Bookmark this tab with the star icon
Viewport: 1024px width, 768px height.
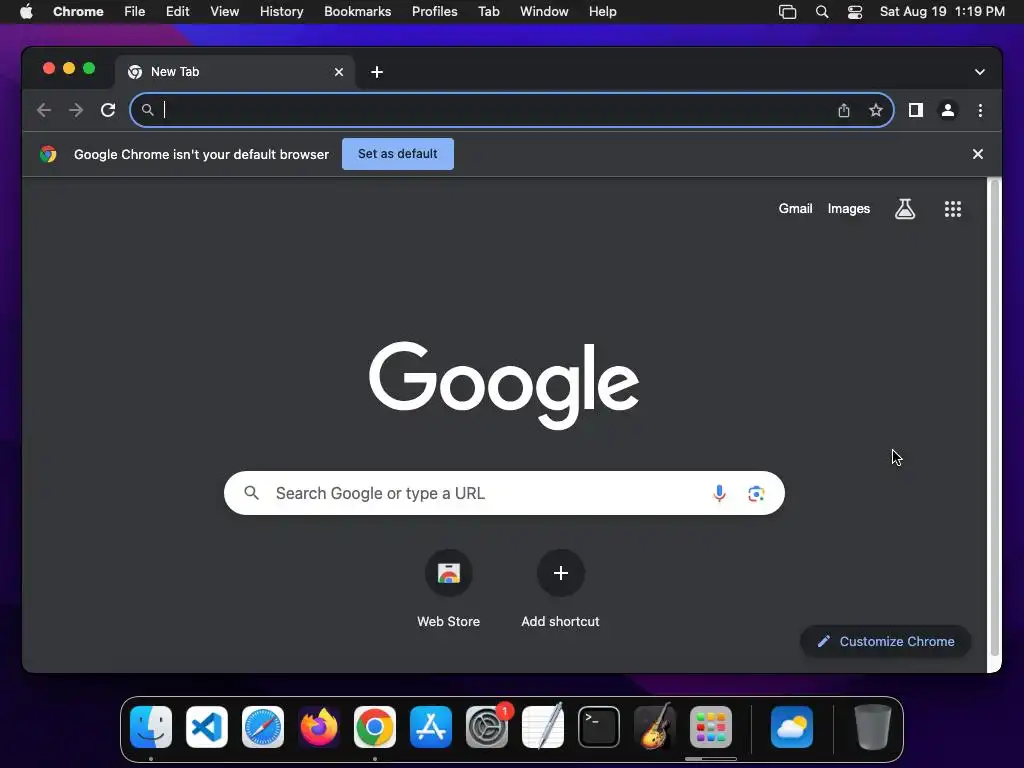pyautogui.click(x=876, y=110)
